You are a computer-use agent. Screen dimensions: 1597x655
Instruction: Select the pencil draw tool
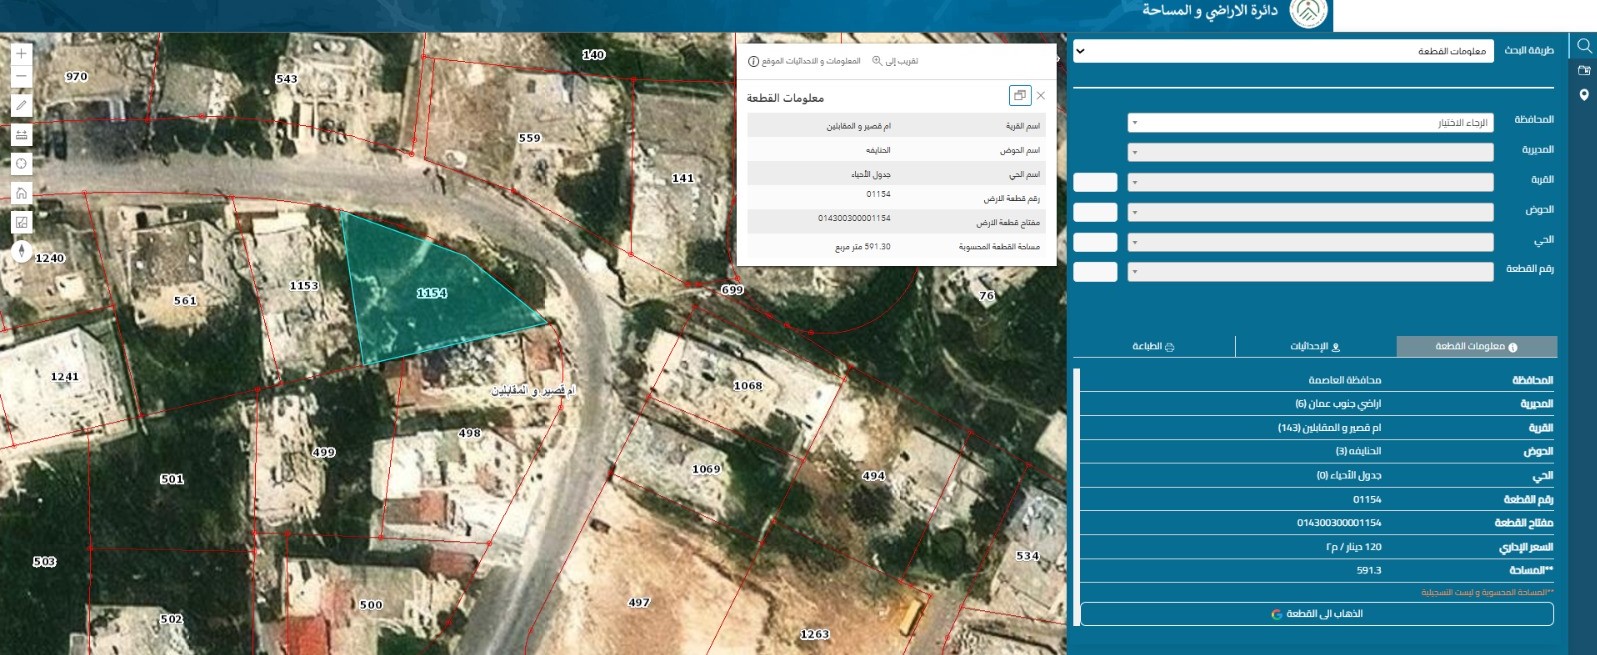21,106
